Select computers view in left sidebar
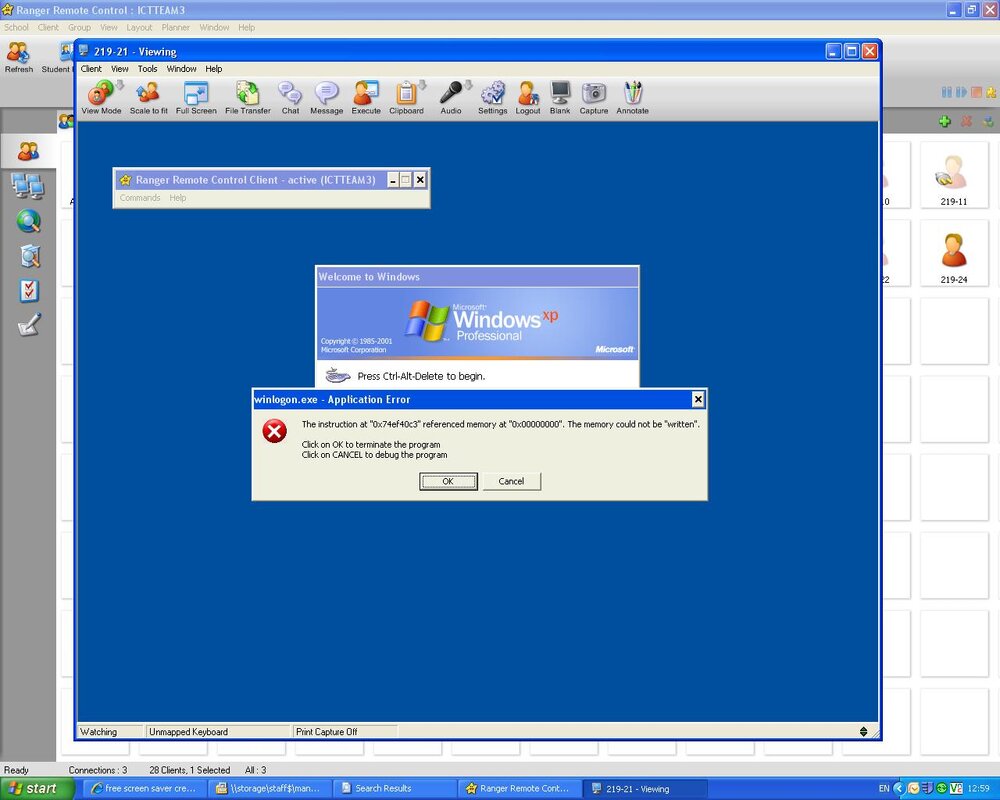The width and height of the screenshot is (1000, 800). (x=27, y=186)
